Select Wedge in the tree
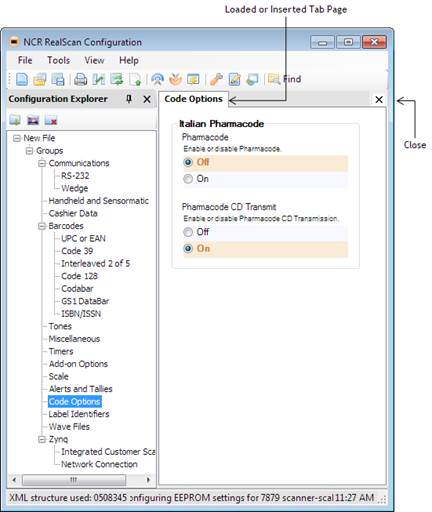432x512 pixels. [x=75, y=188]
